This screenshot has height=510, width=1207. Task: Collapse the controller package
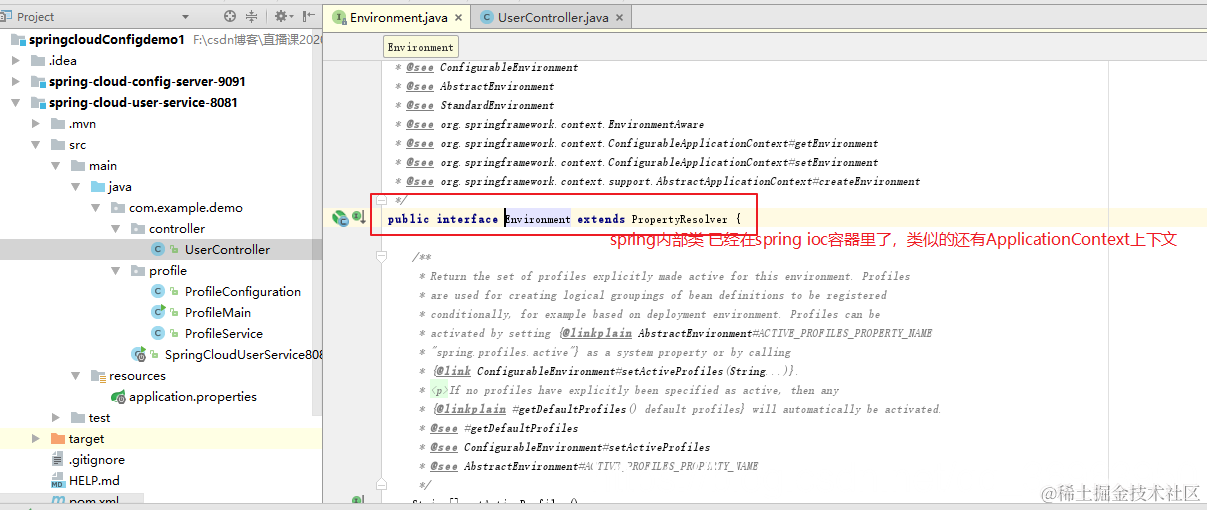click(x=115, y=228)
